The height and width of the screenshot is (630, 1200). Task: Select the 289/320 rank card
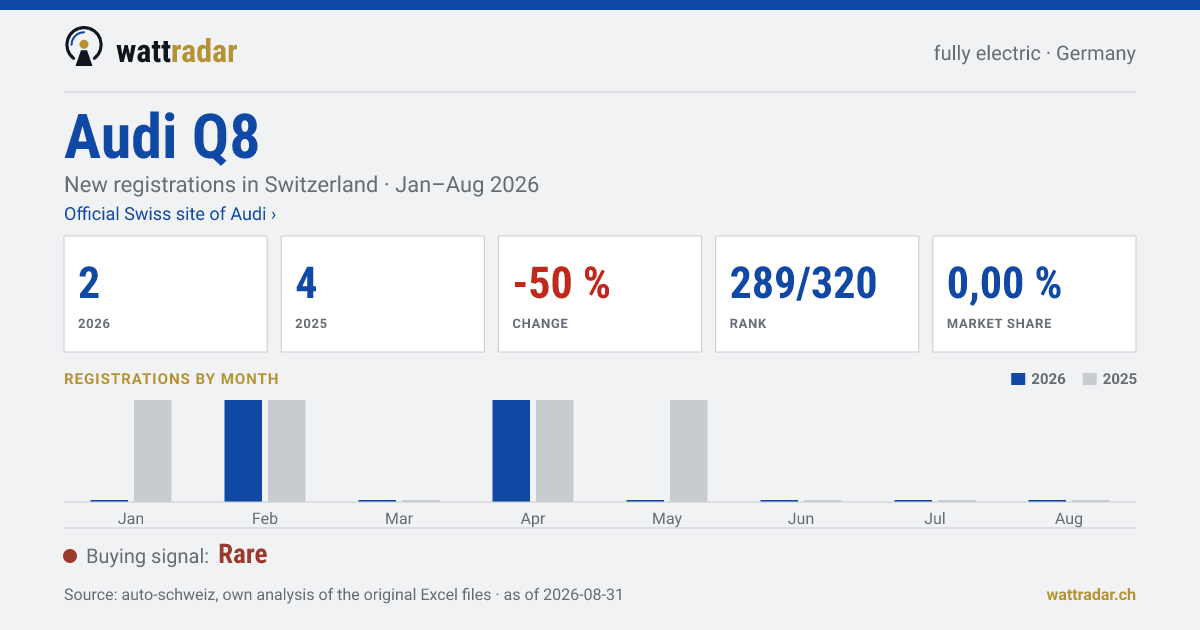tap(817, 294)
